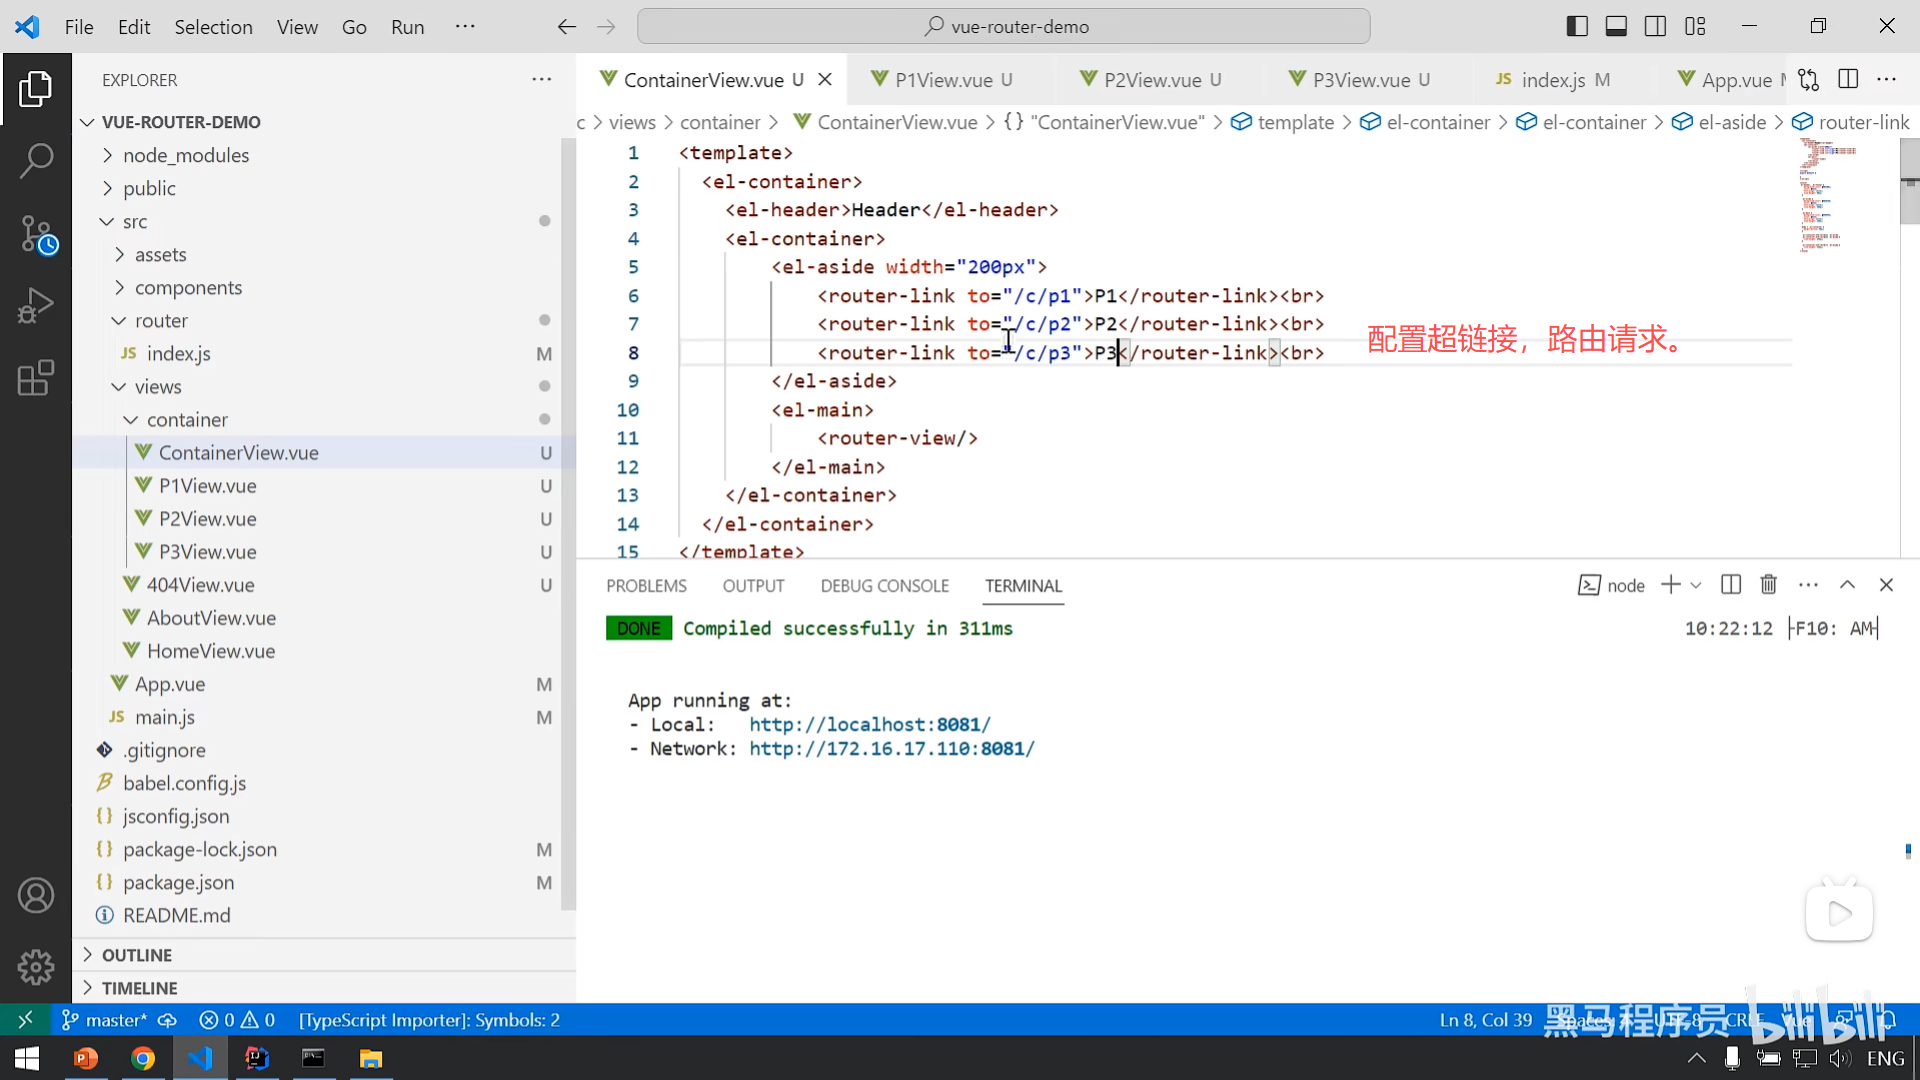Click the Kill Terminal trash icon

coord(1768,585)
